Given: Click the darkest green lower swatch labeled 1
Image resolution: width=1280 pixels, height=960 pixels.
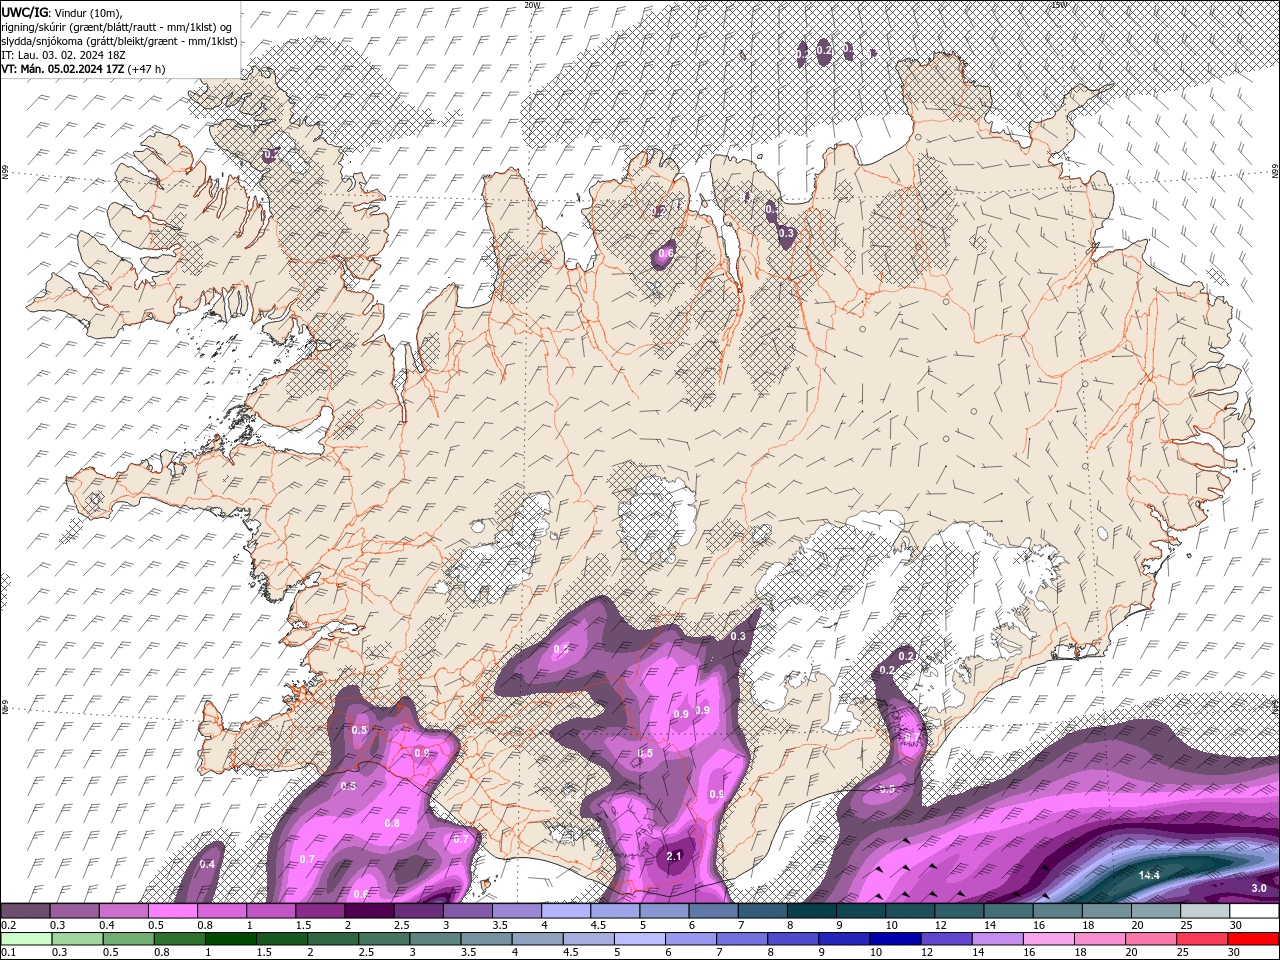Looking at the screenshot, I should click(230, 939).
